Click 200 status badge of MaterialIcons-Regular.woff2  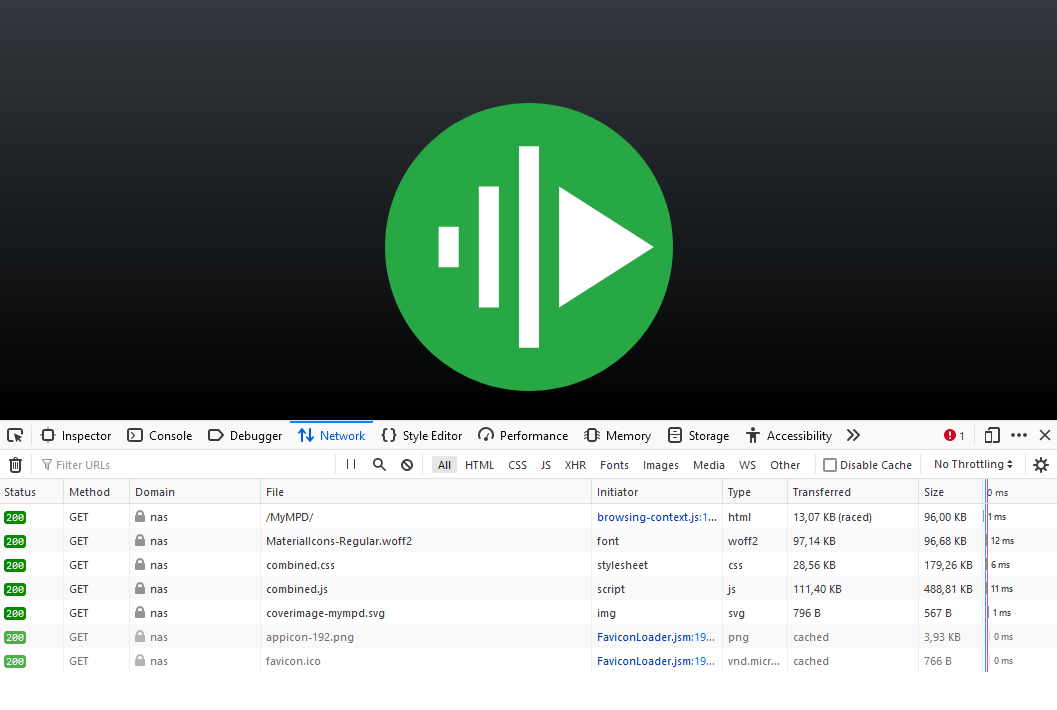[15, 541]
